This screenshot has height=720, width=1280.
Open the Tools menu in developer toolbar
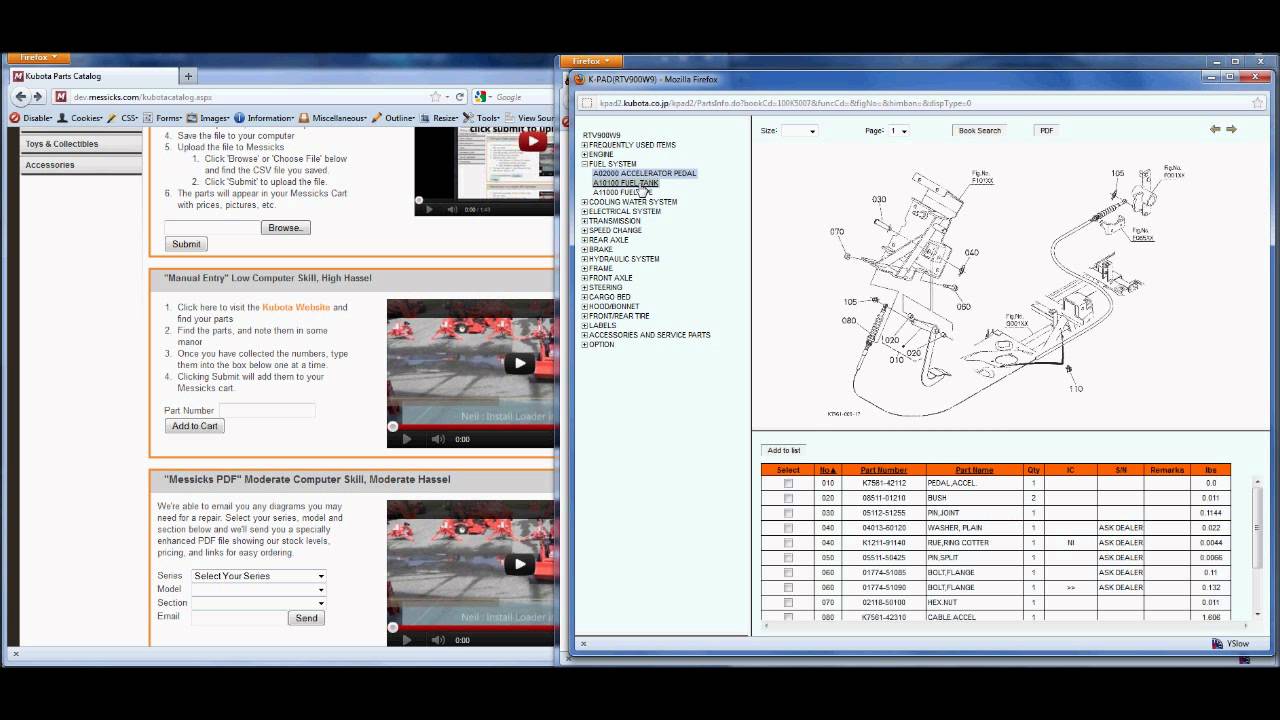482,118
